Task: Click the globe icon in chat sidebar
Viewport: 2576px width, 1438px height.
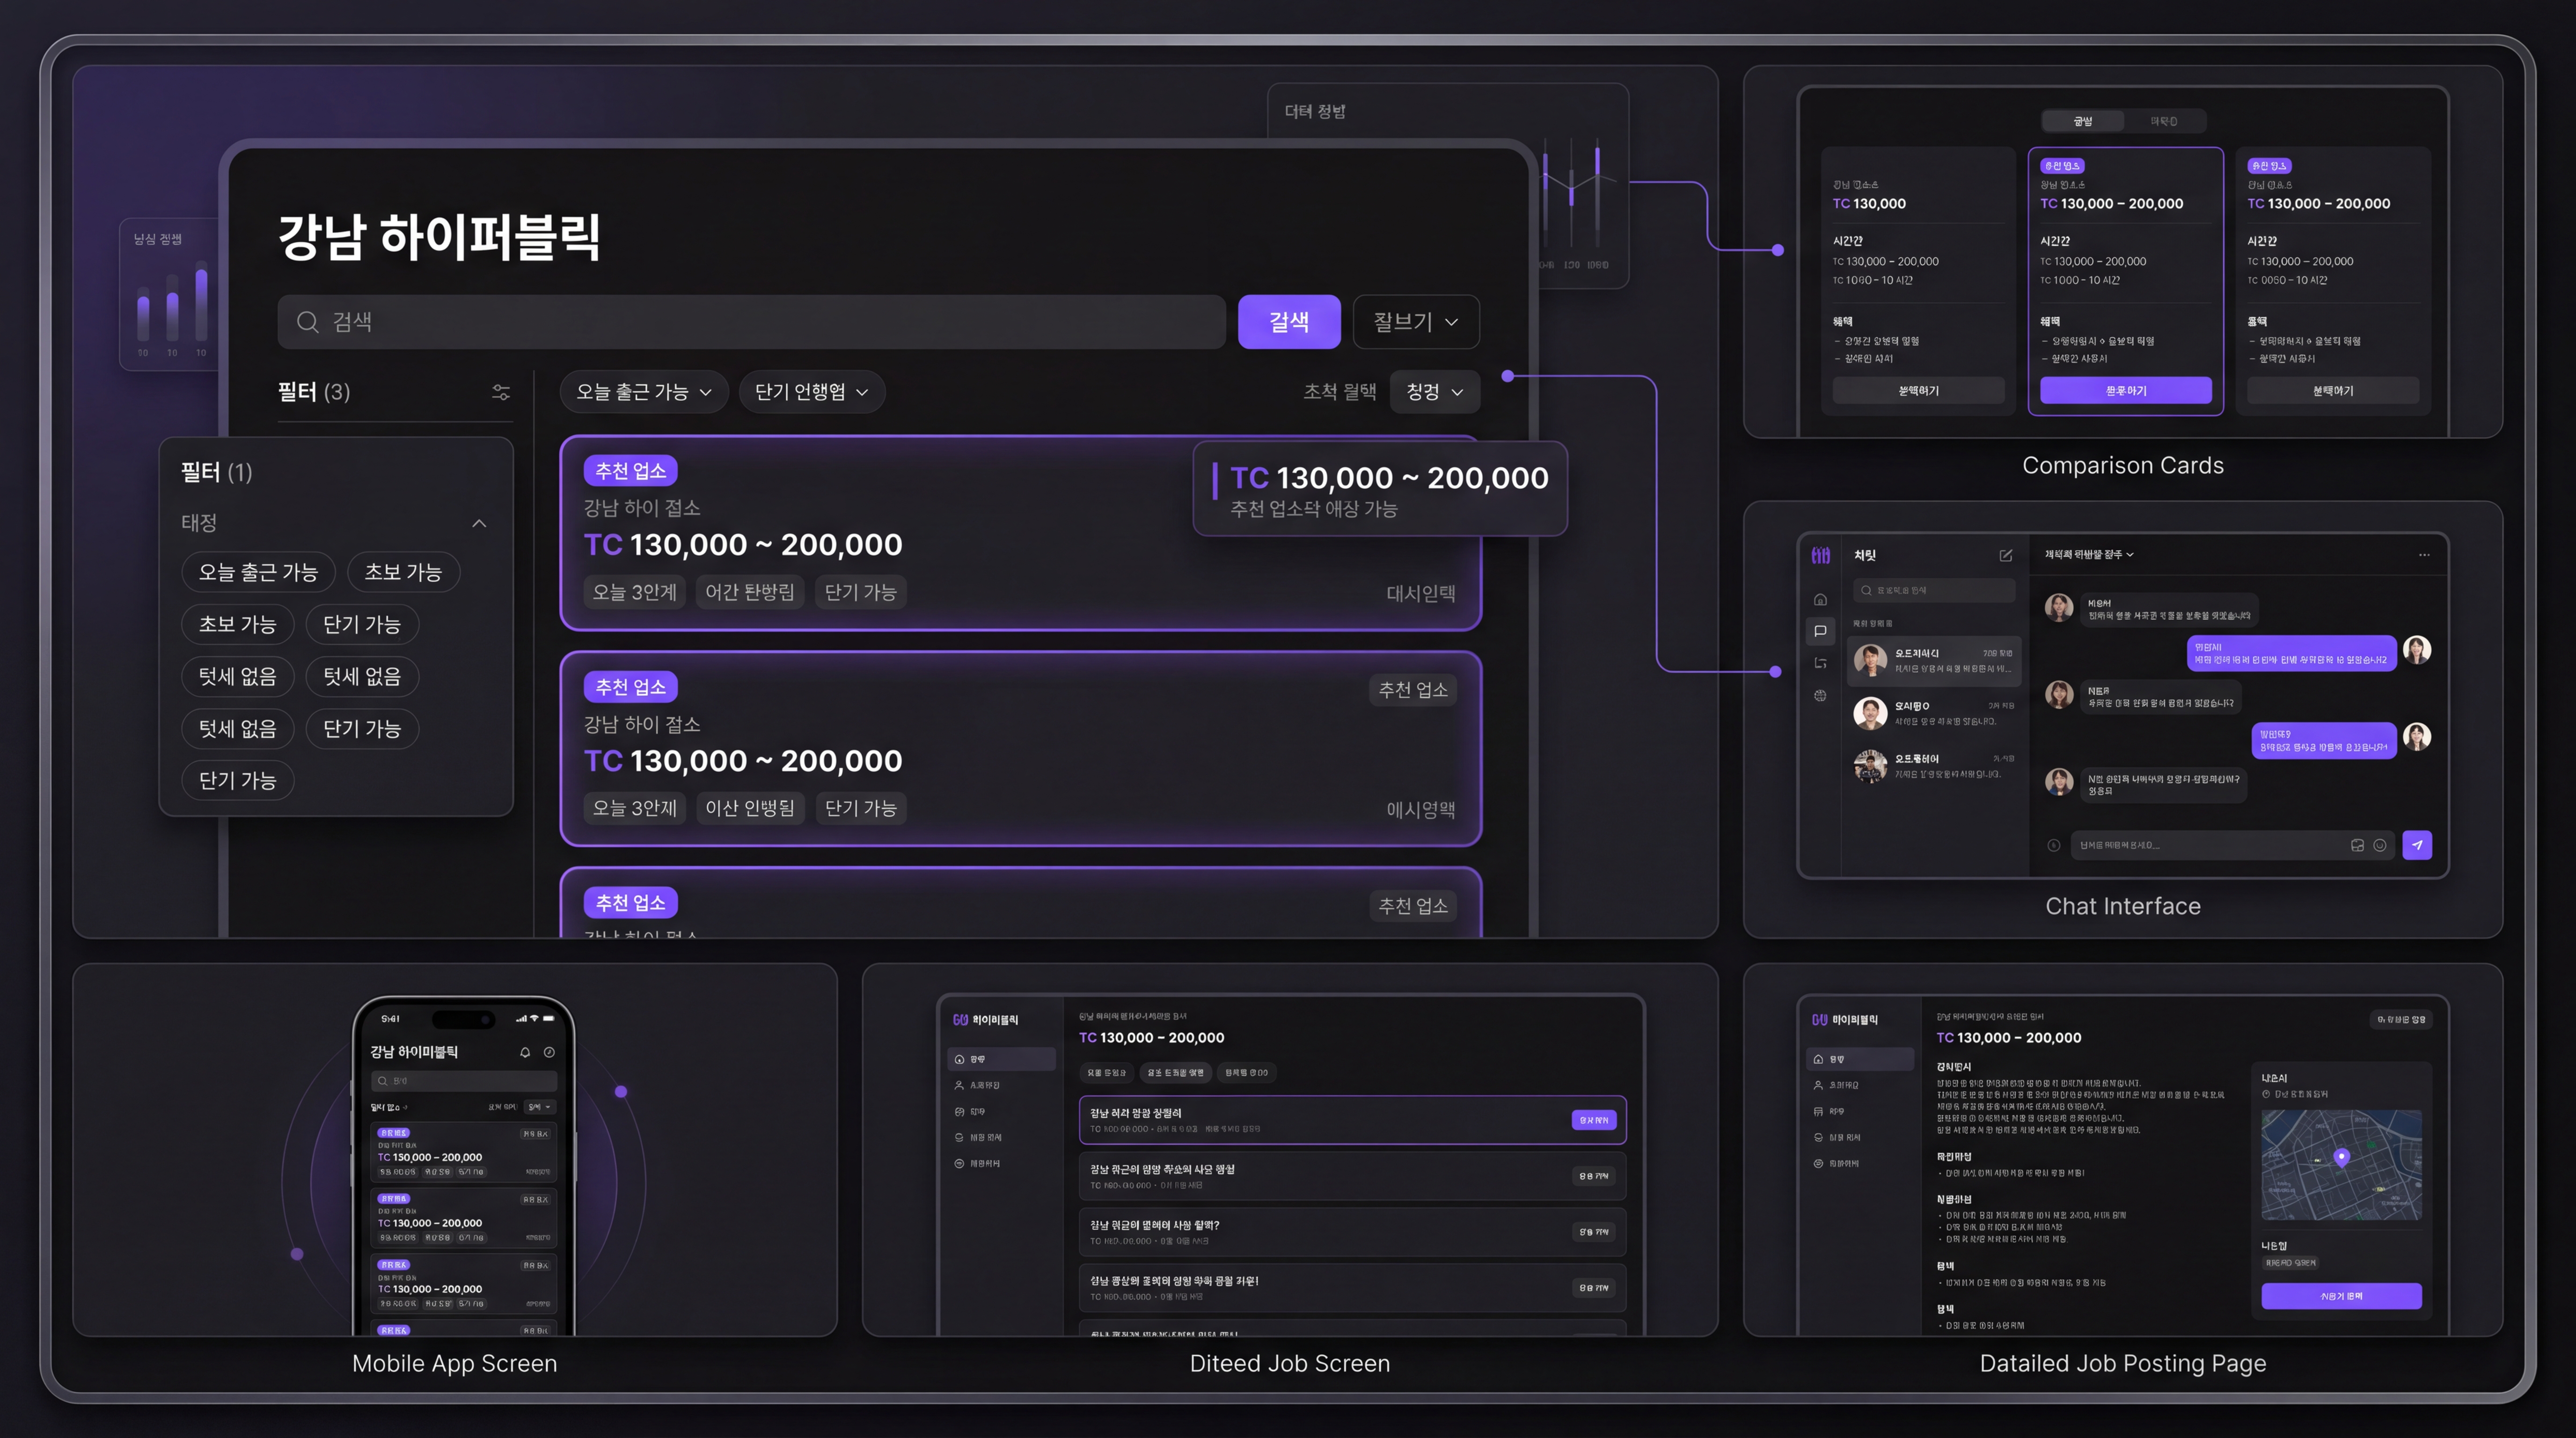Action: click(1820, 696)
